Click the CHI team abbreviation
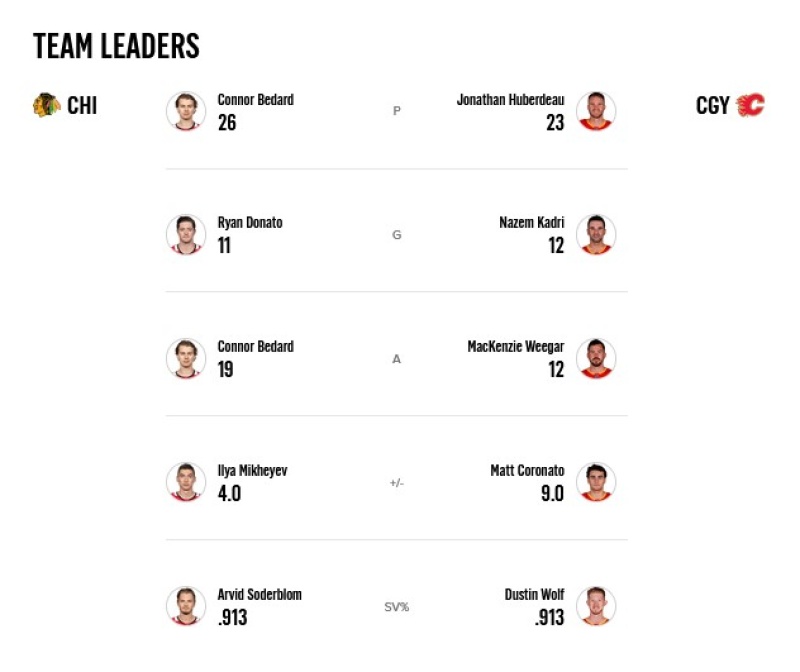800x672 pixels. coord(82,106)
